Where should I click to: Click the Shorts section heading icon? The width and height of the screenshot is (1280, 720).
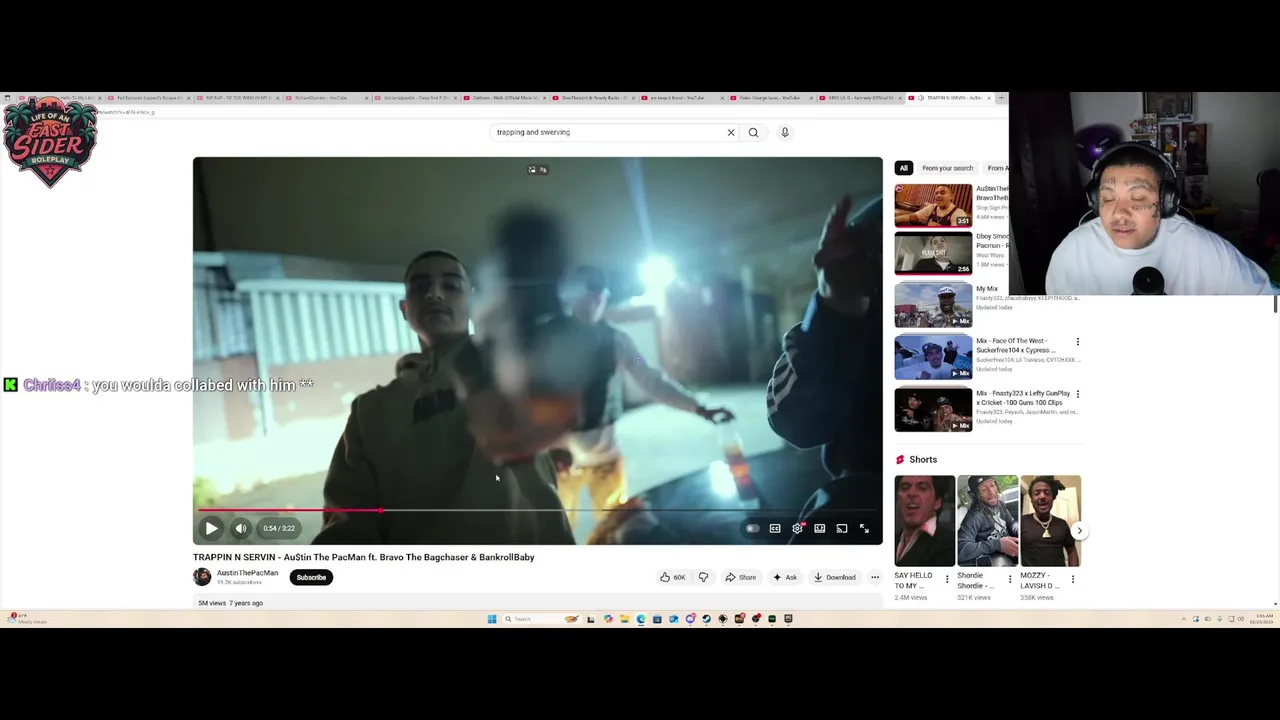click(900, 460)
